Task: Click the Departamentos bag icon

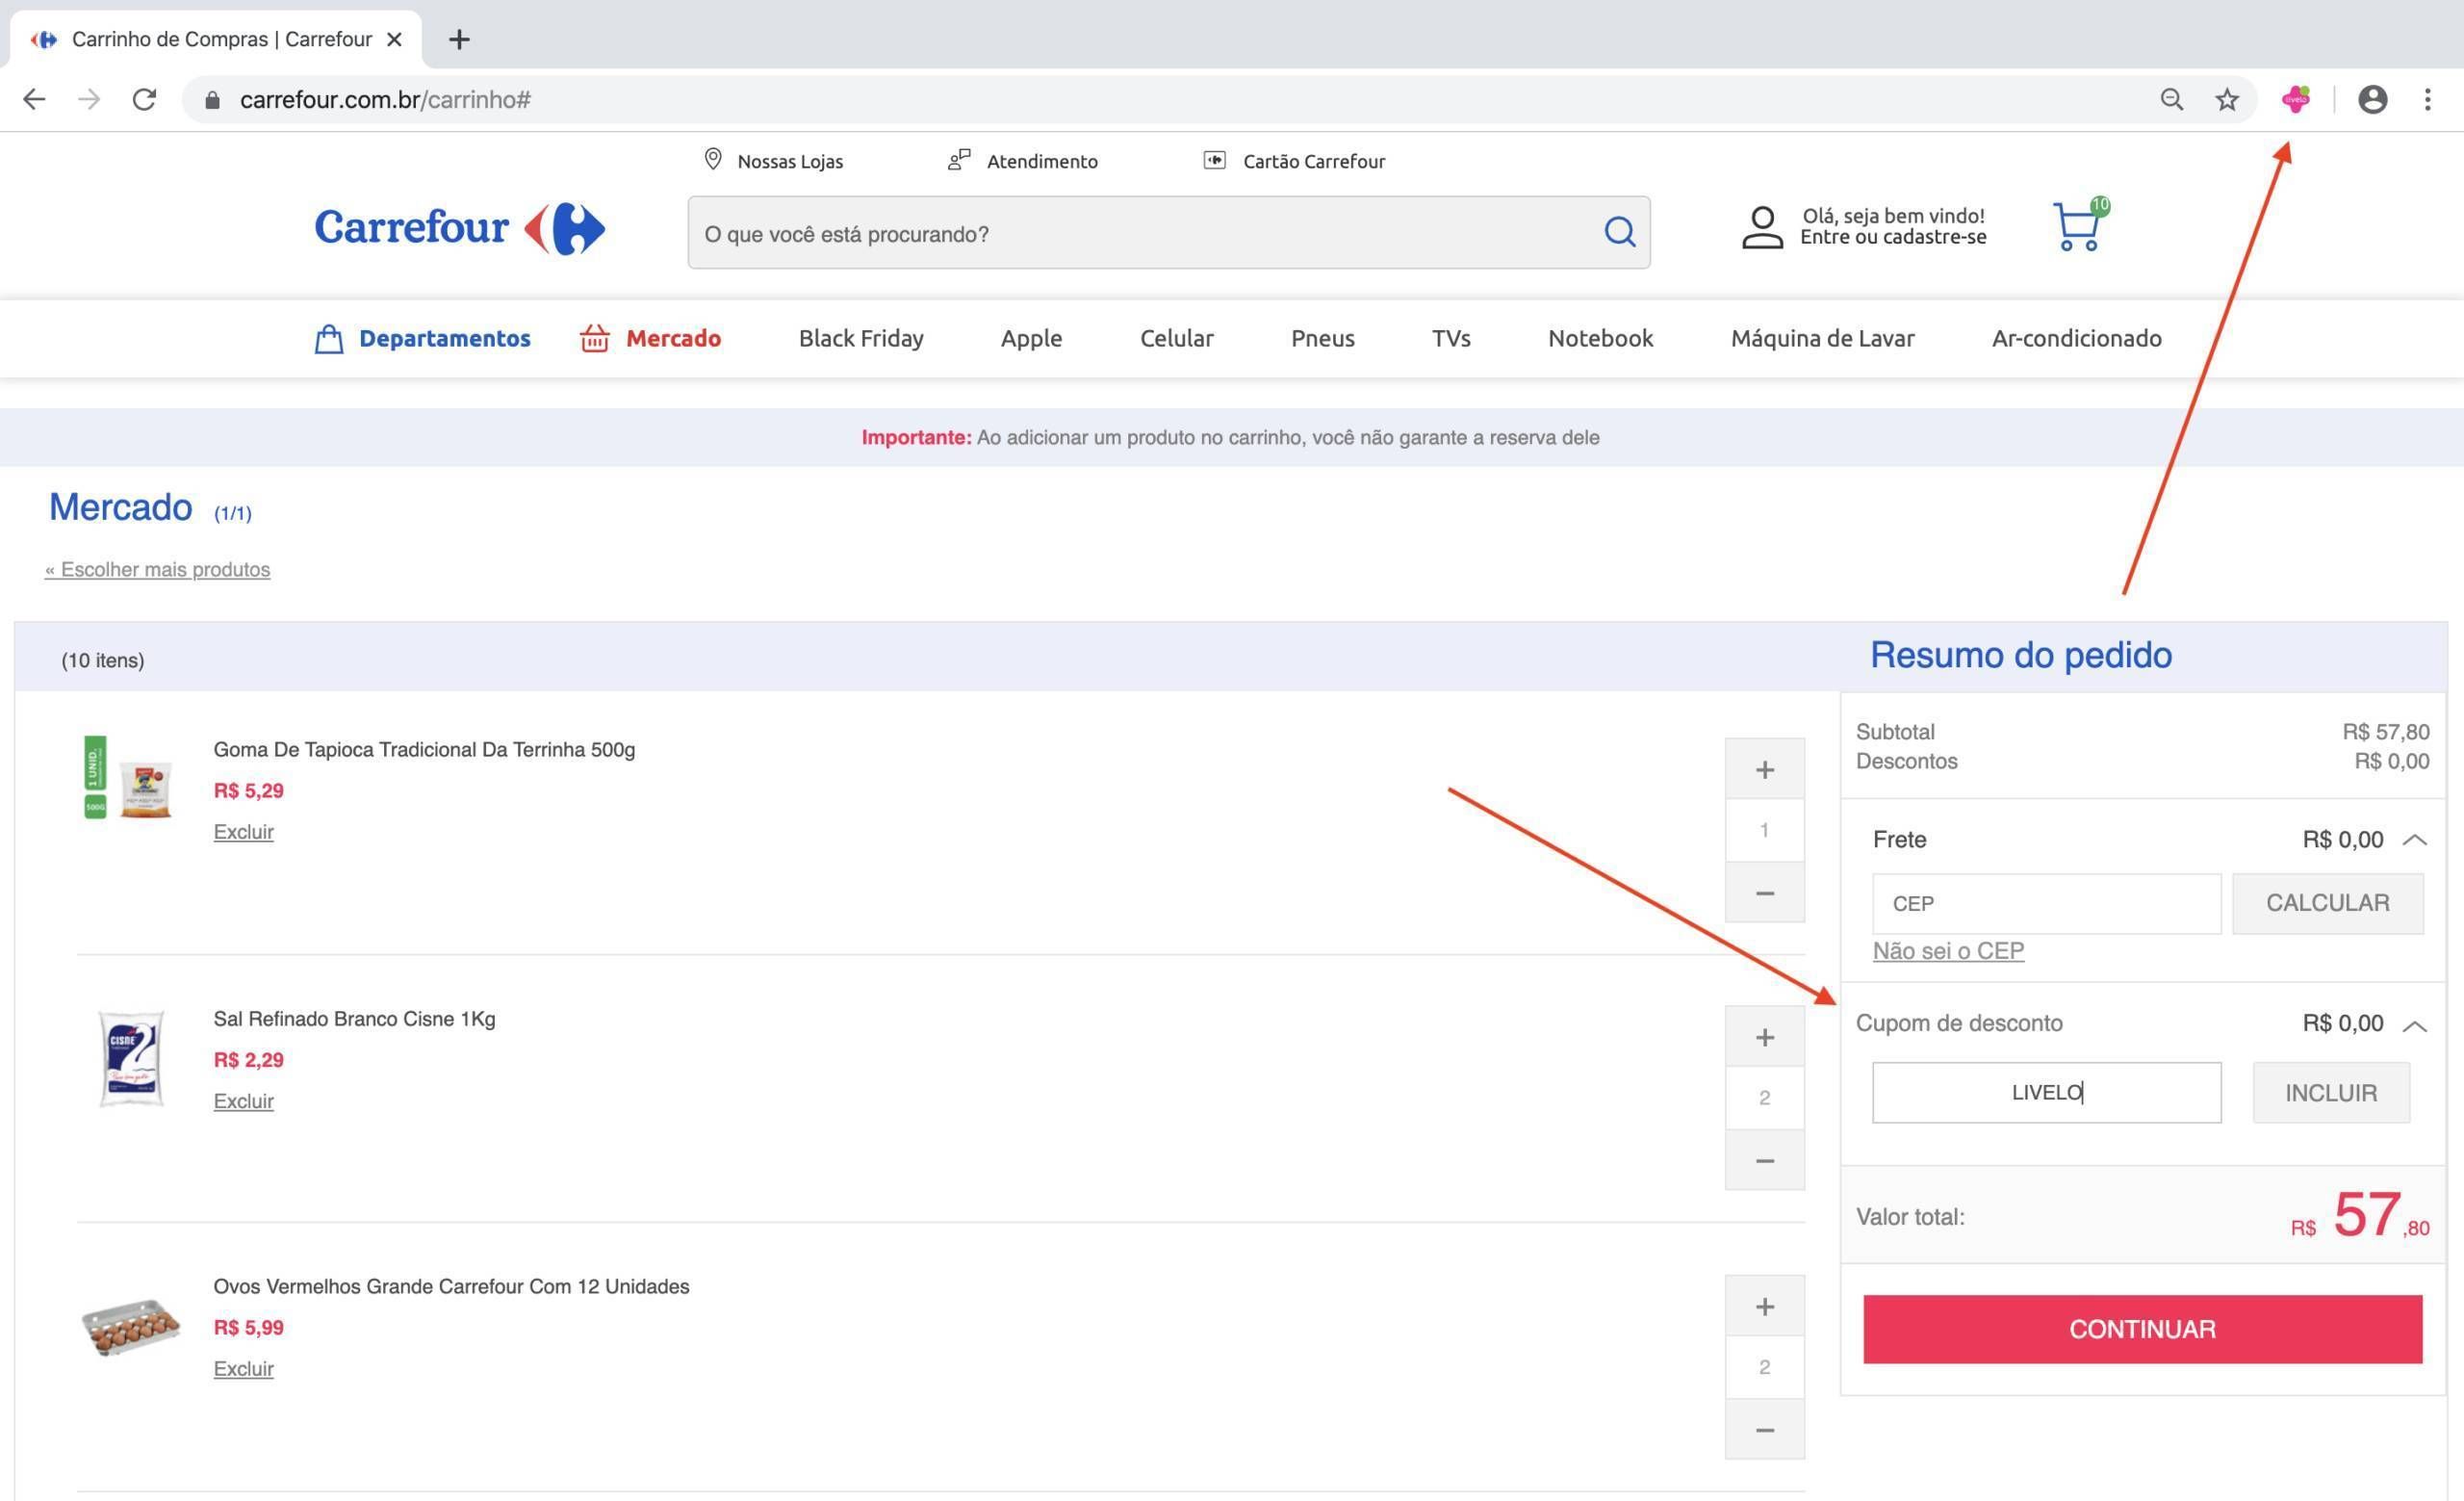Action: click(x=329, y=339)
